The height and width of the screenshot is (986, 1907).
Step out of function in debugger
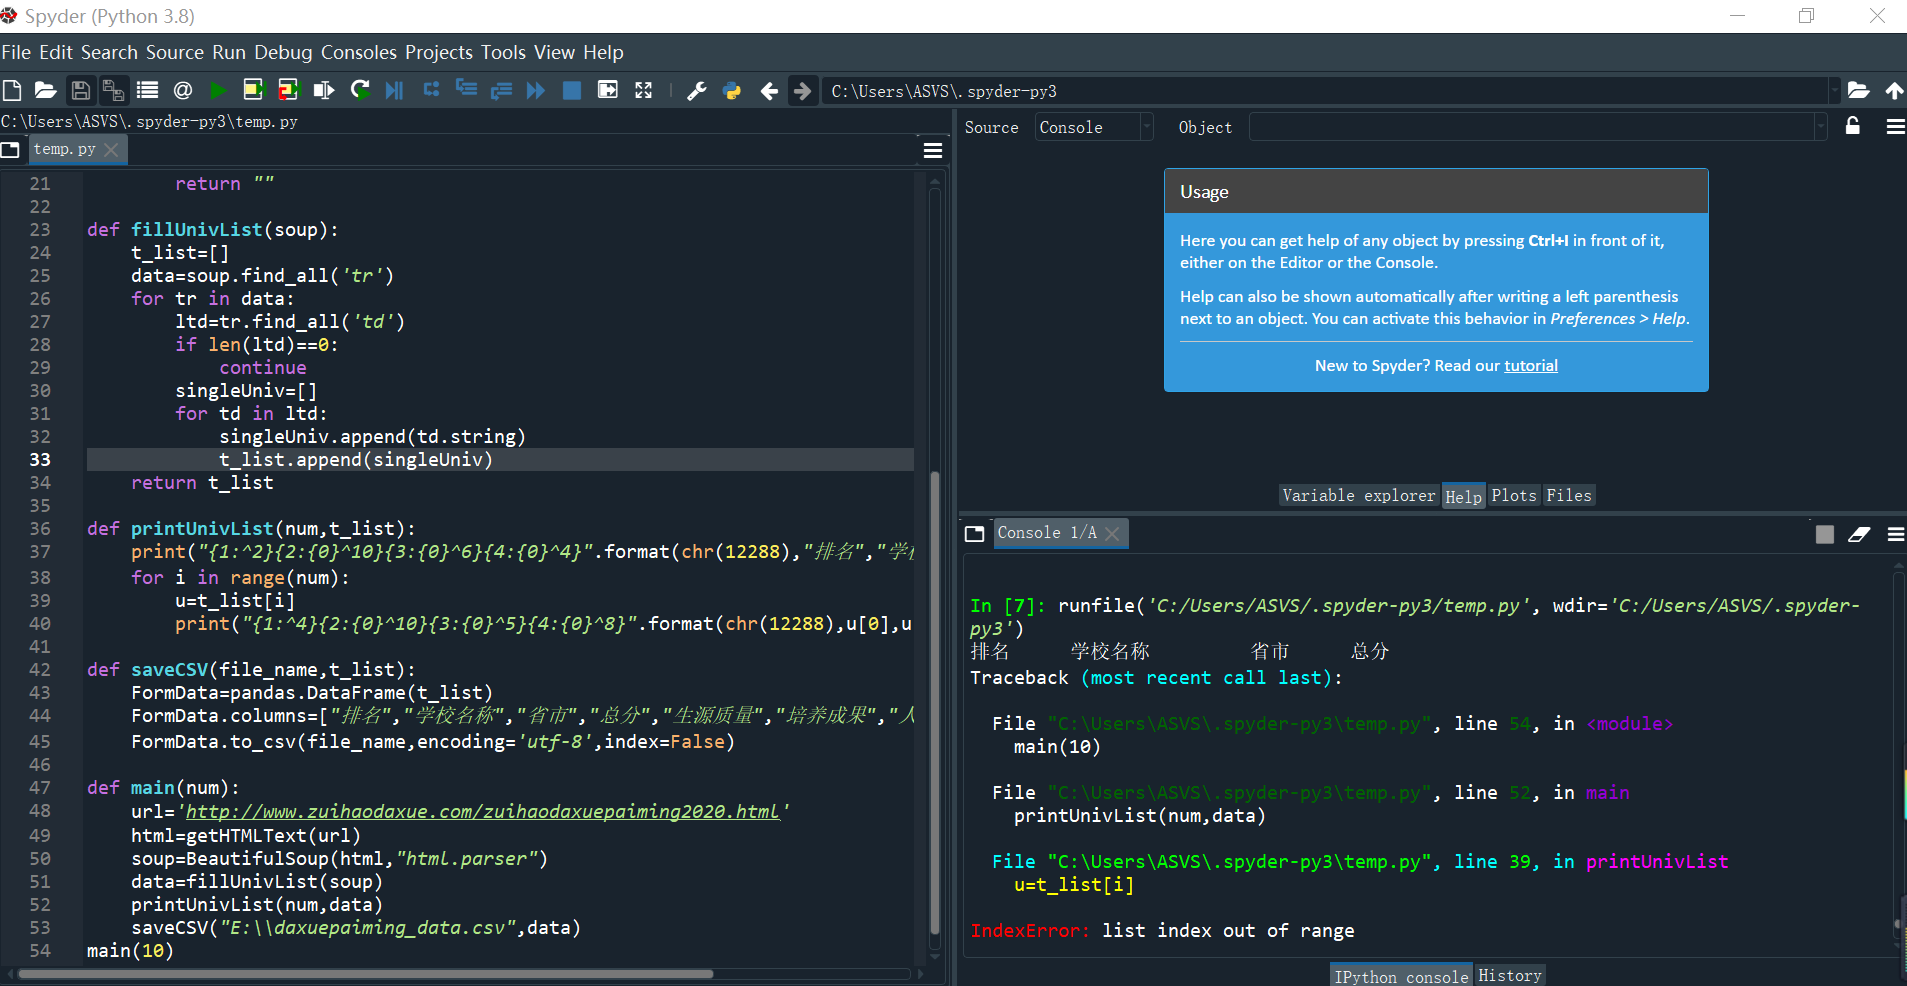click(x=501, y=91)
